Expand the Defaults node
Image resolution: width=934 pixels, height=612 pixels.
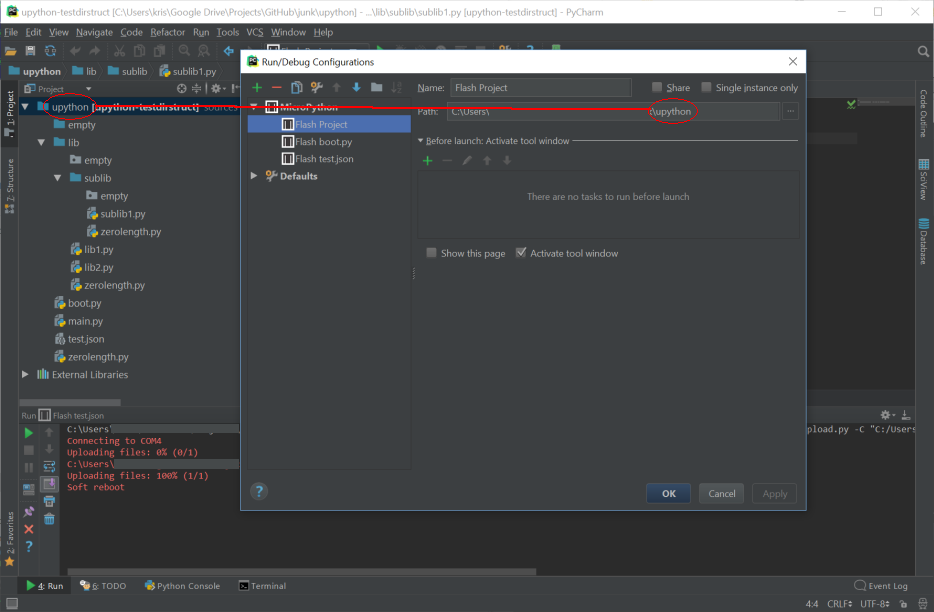tap(254, 176)
